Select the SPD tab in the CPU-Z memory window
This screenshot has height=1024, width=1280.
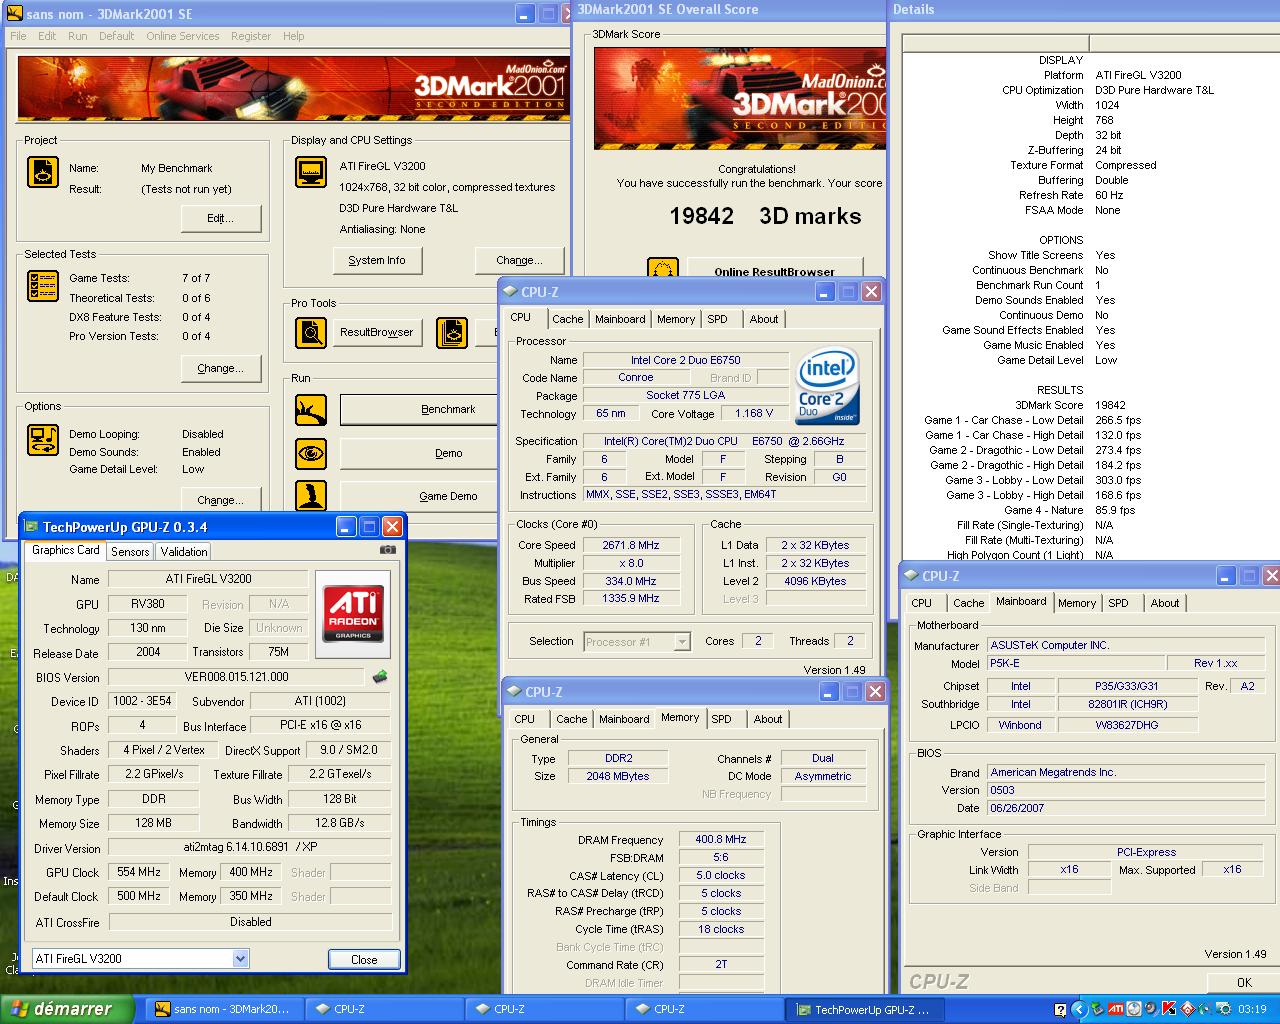click(721, 719)
